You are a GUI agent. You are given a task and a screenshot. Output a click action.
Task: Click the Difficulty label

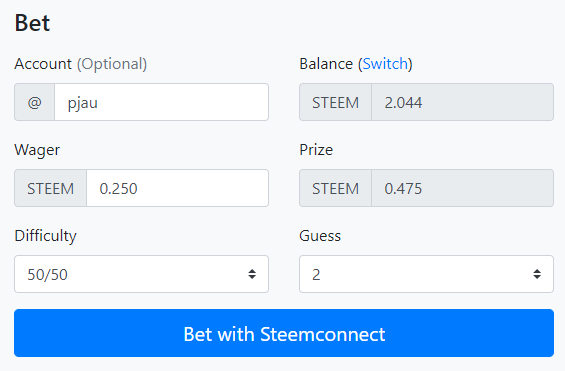[x=45, y=236]
